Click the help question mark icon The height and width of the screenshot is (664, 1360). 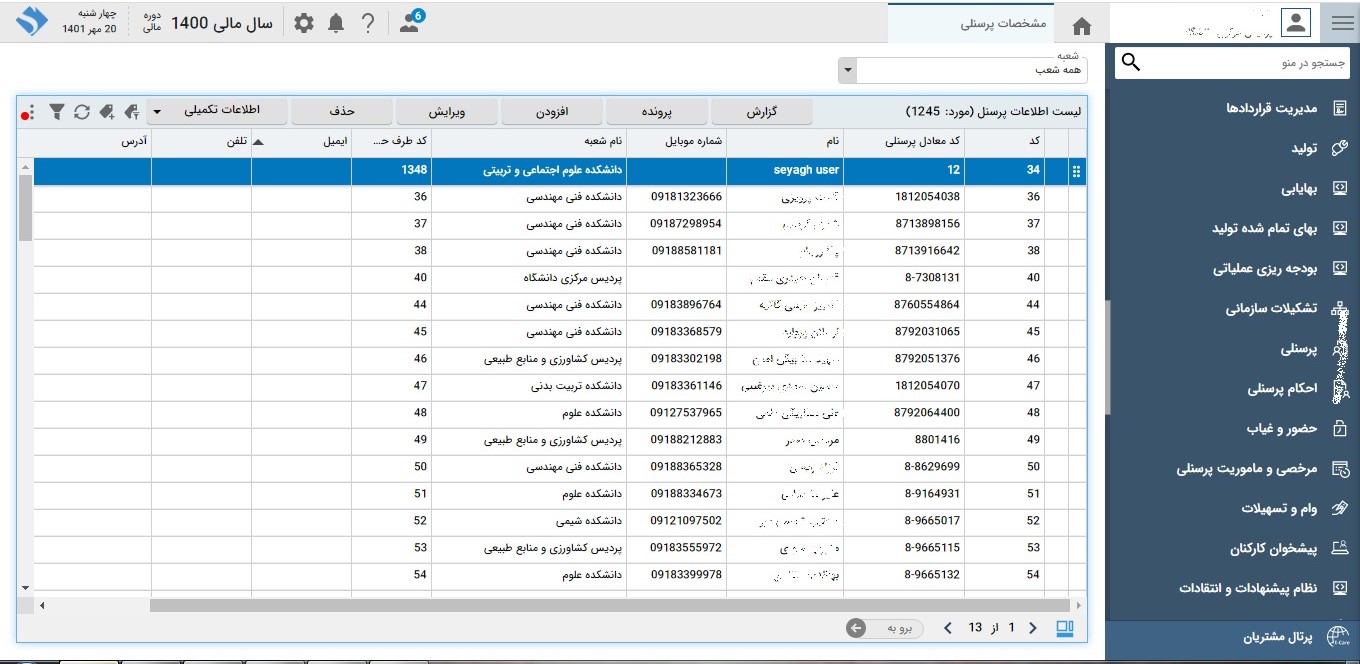(x=368, y=23)
